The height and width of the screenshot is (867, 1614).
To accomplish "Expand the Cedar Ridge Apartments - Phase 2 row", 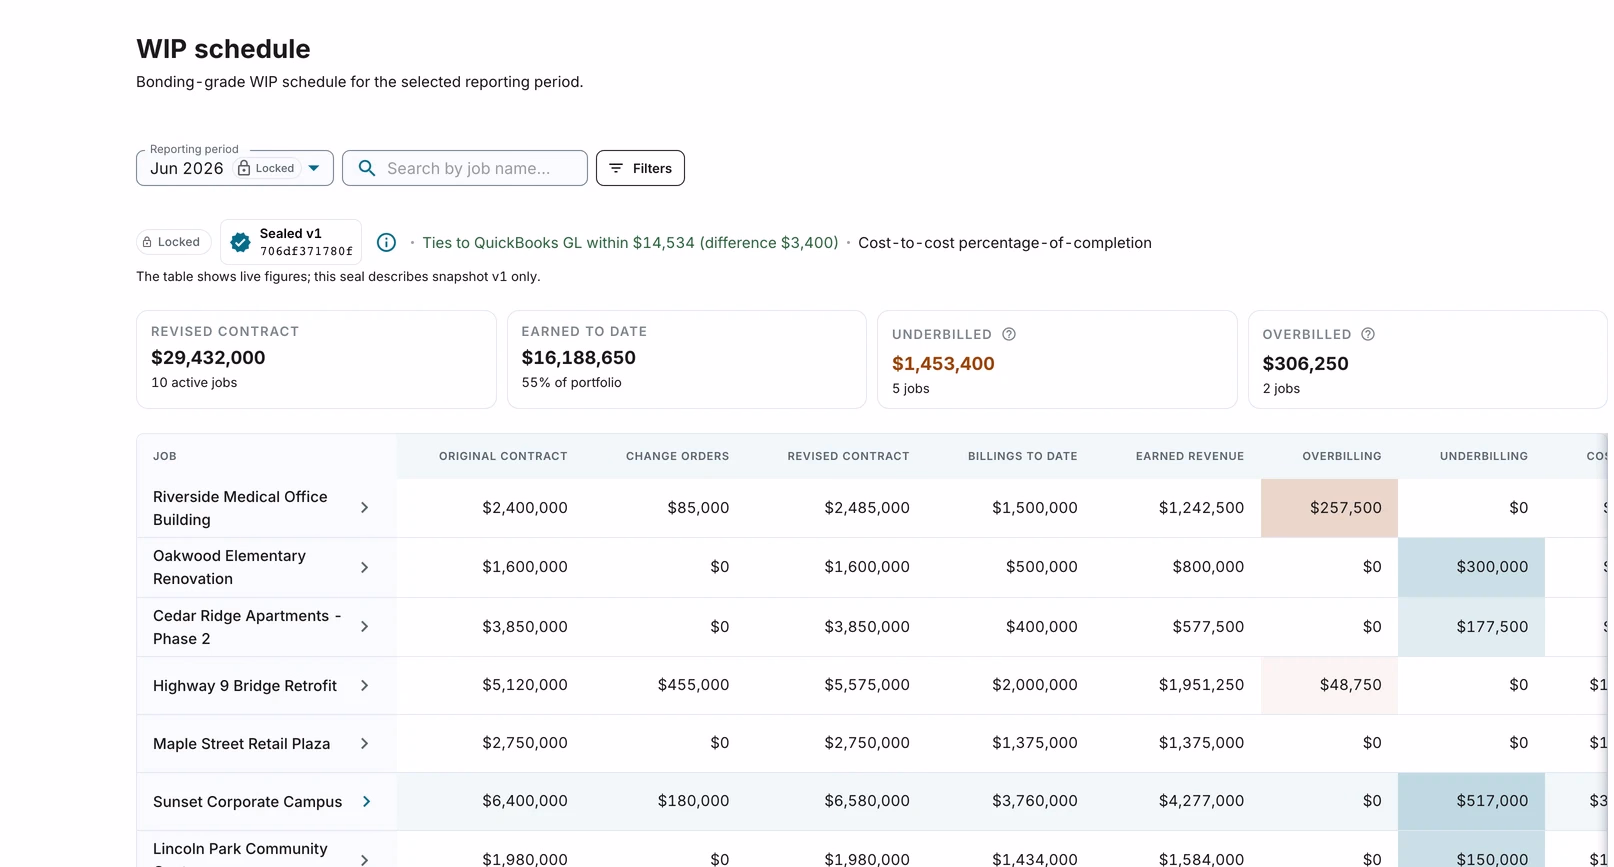I will [x=365, y=627].
